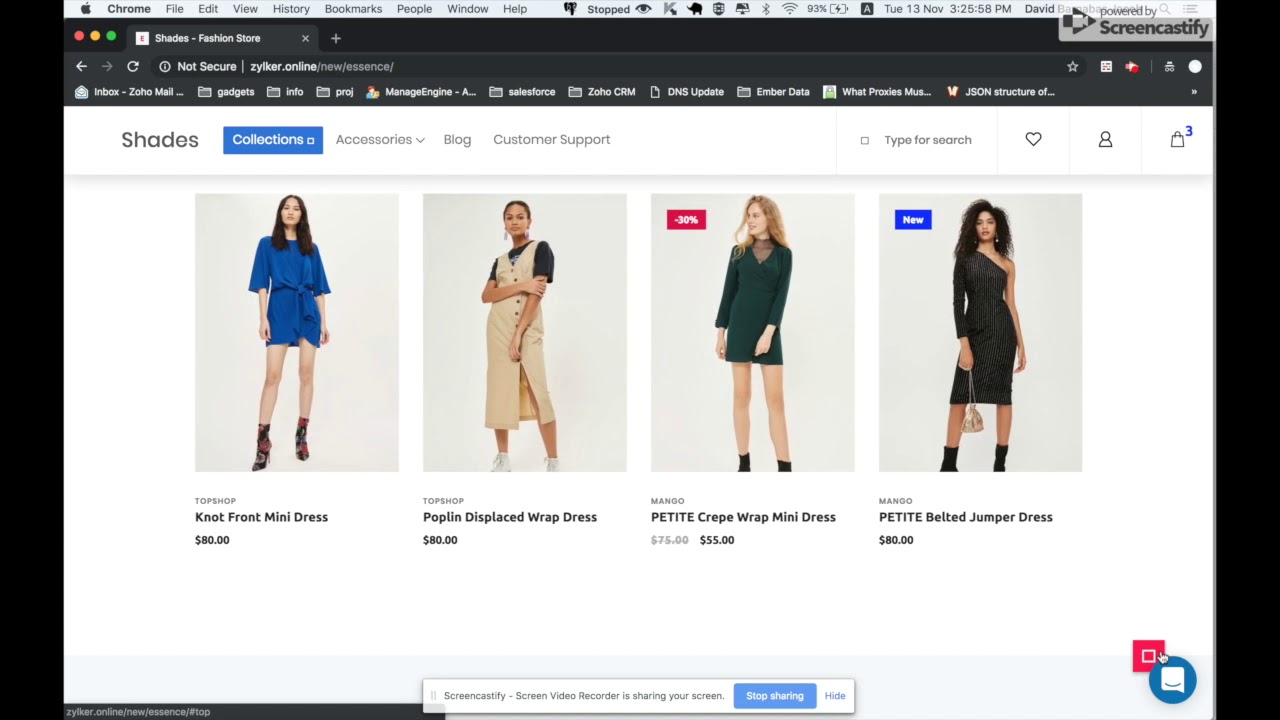The image size is (1280, 720).
Task: Click the Chrome profile avatar icon
Action: pos(1195,66)
